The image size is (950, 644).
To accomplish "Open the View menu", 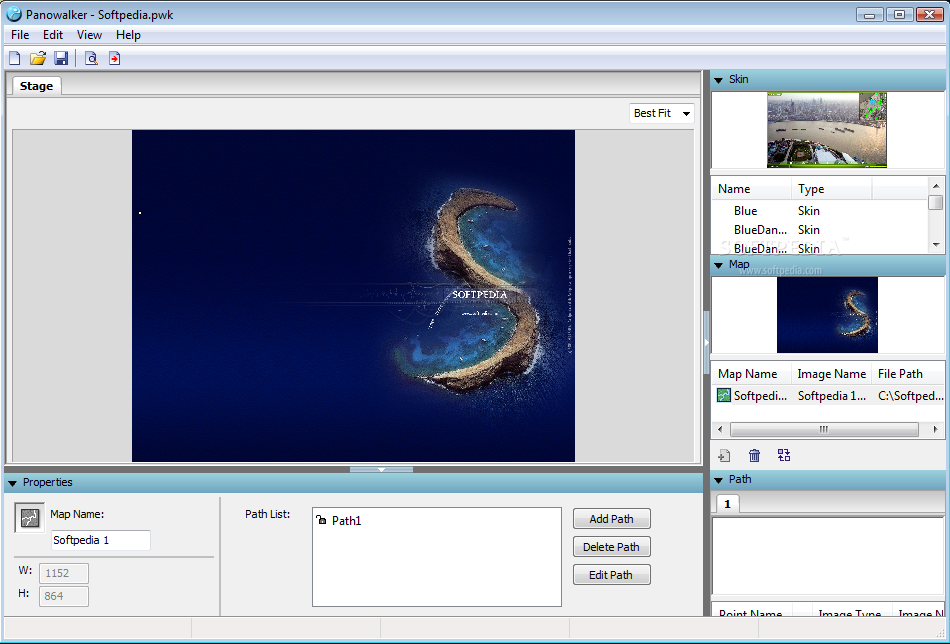I will pos(89,35).
